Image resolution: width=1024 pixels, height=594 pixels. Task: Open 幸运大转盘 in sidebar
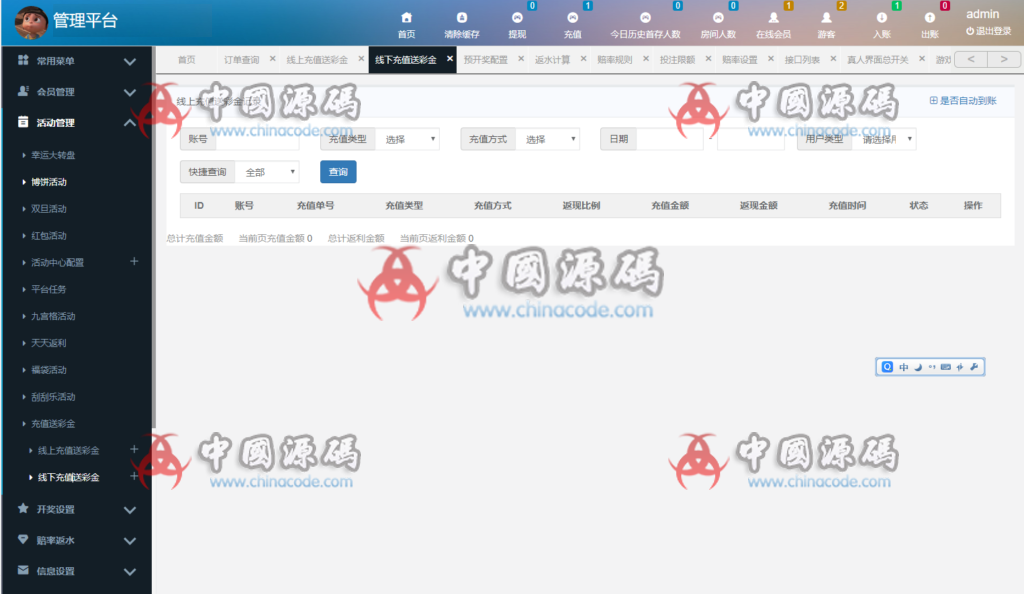[53, 155]
